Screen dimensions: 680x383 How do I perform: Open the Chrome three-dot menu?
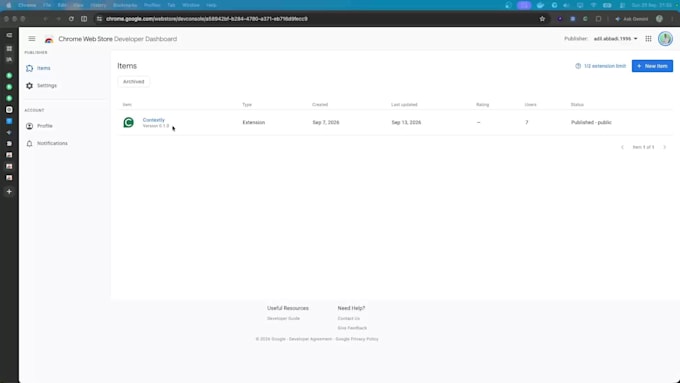673,19
